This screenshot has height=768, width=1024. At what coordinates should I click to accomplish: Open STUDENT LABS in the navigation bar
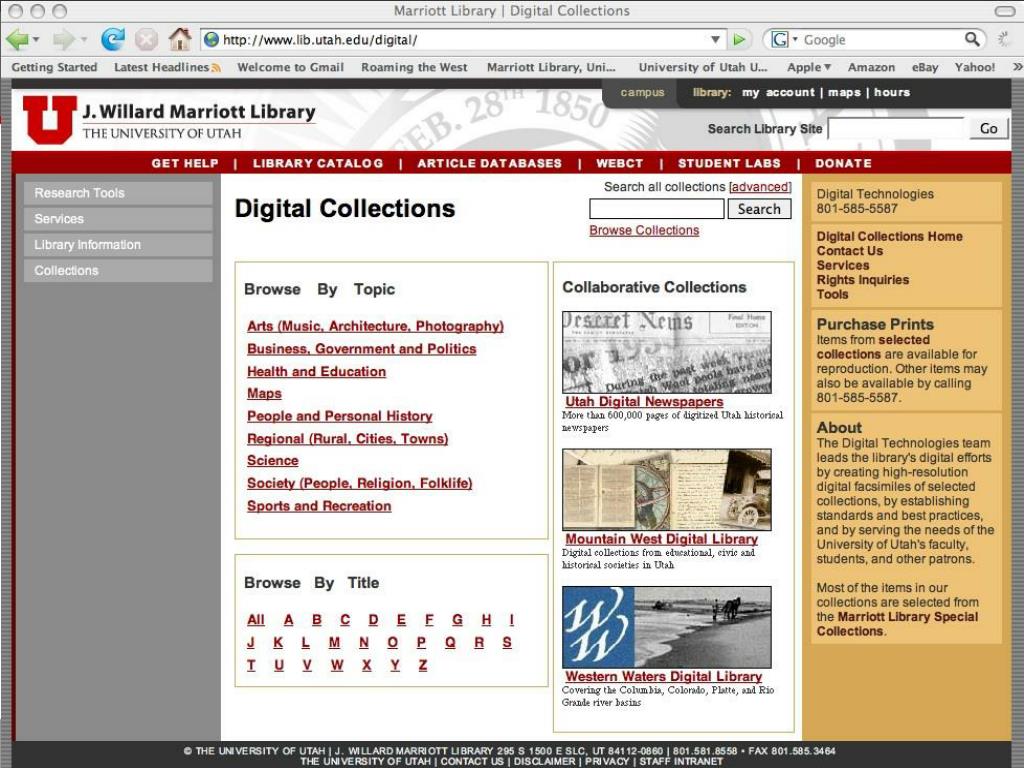[x=729, y=163]
